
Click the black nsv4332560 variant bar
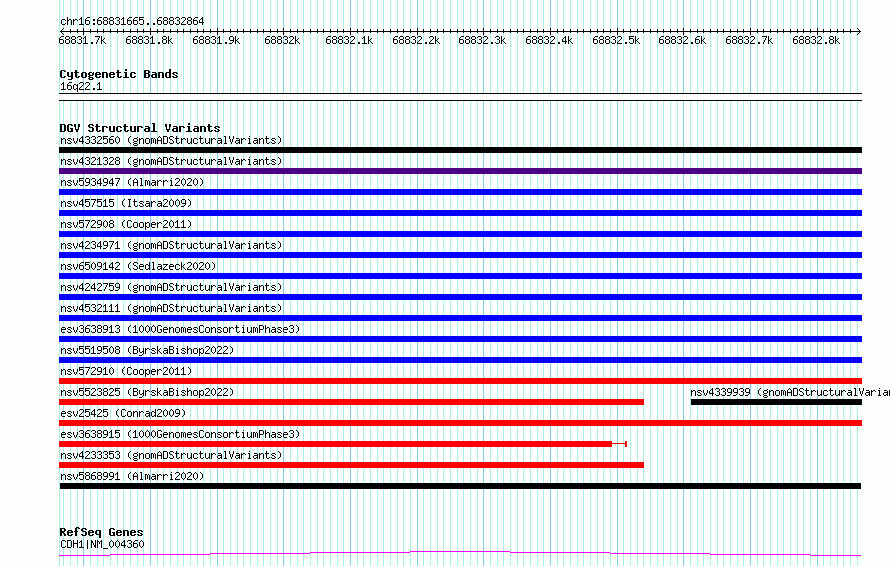coord(460,150)
